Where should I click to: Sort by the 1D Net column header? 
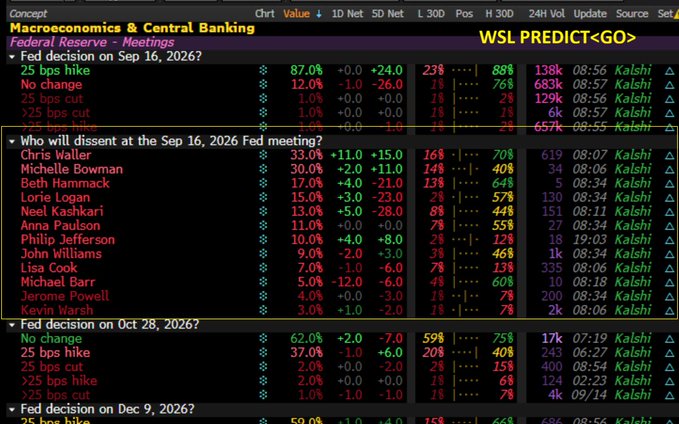point(347,14)
